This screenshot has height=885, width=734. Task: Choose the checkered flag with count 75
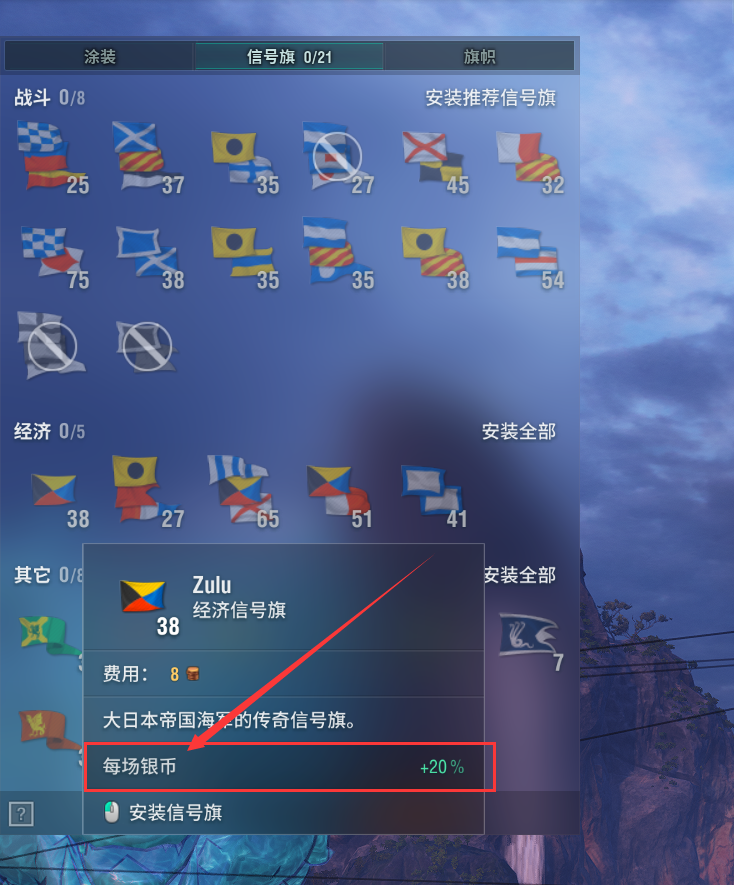54,257
